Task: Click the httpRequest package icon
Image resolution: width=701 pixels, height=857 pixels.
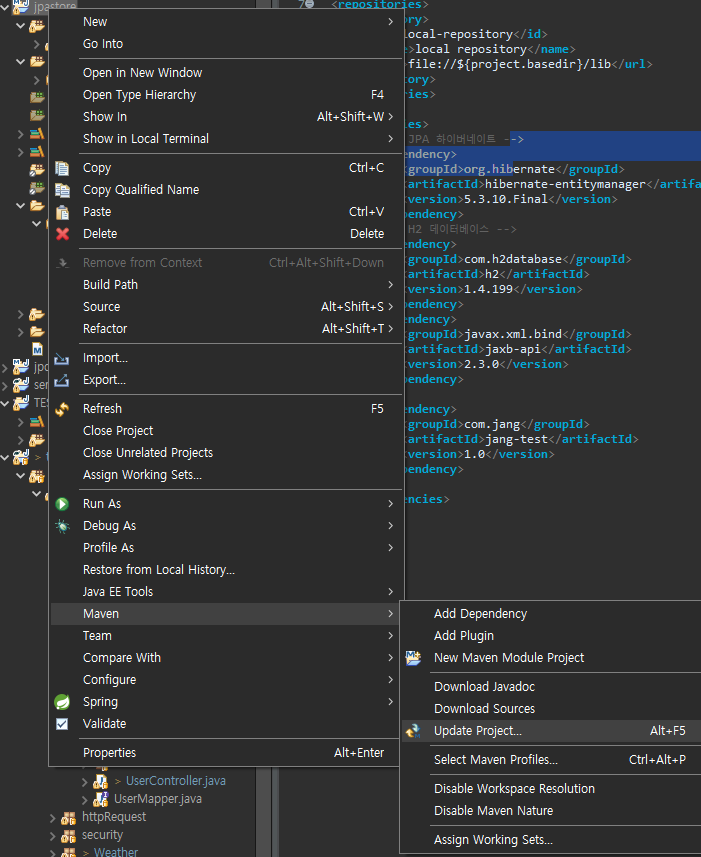Action: click(68, 818)
